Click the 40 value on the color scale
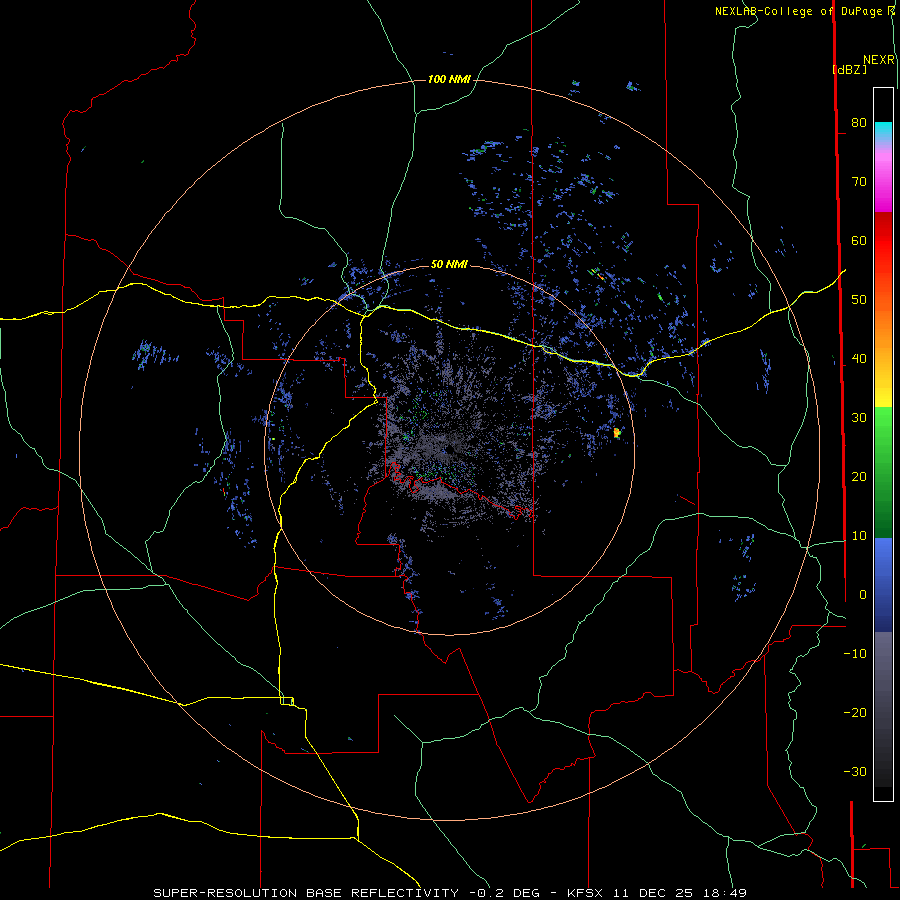900x900 pixels. (x=859, y=359)
